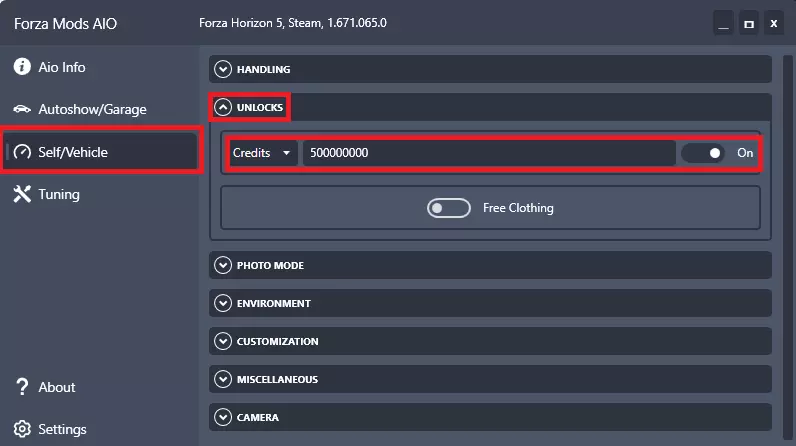Collapse the UNLOCKS section header
Screen dimensions: 796x446
pos(490,107)
